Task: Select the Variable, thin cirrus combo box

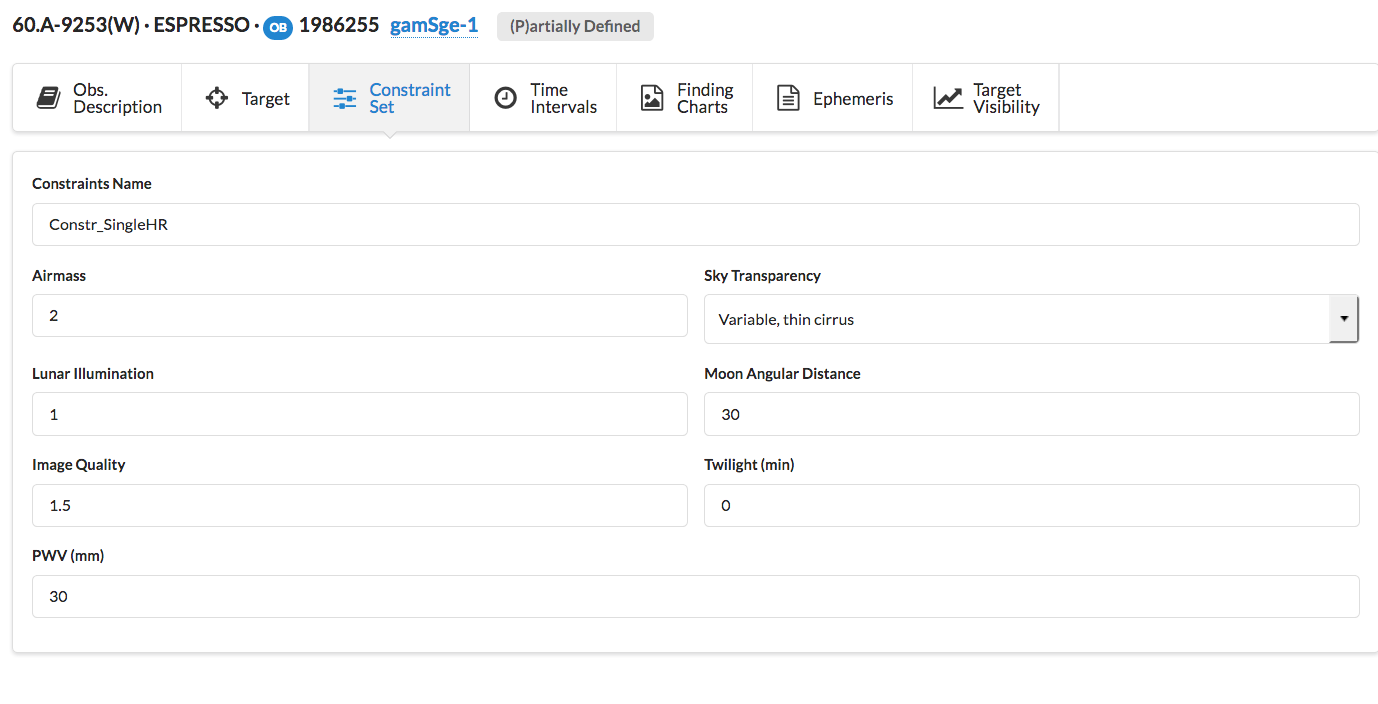Action: (1015, 319)
